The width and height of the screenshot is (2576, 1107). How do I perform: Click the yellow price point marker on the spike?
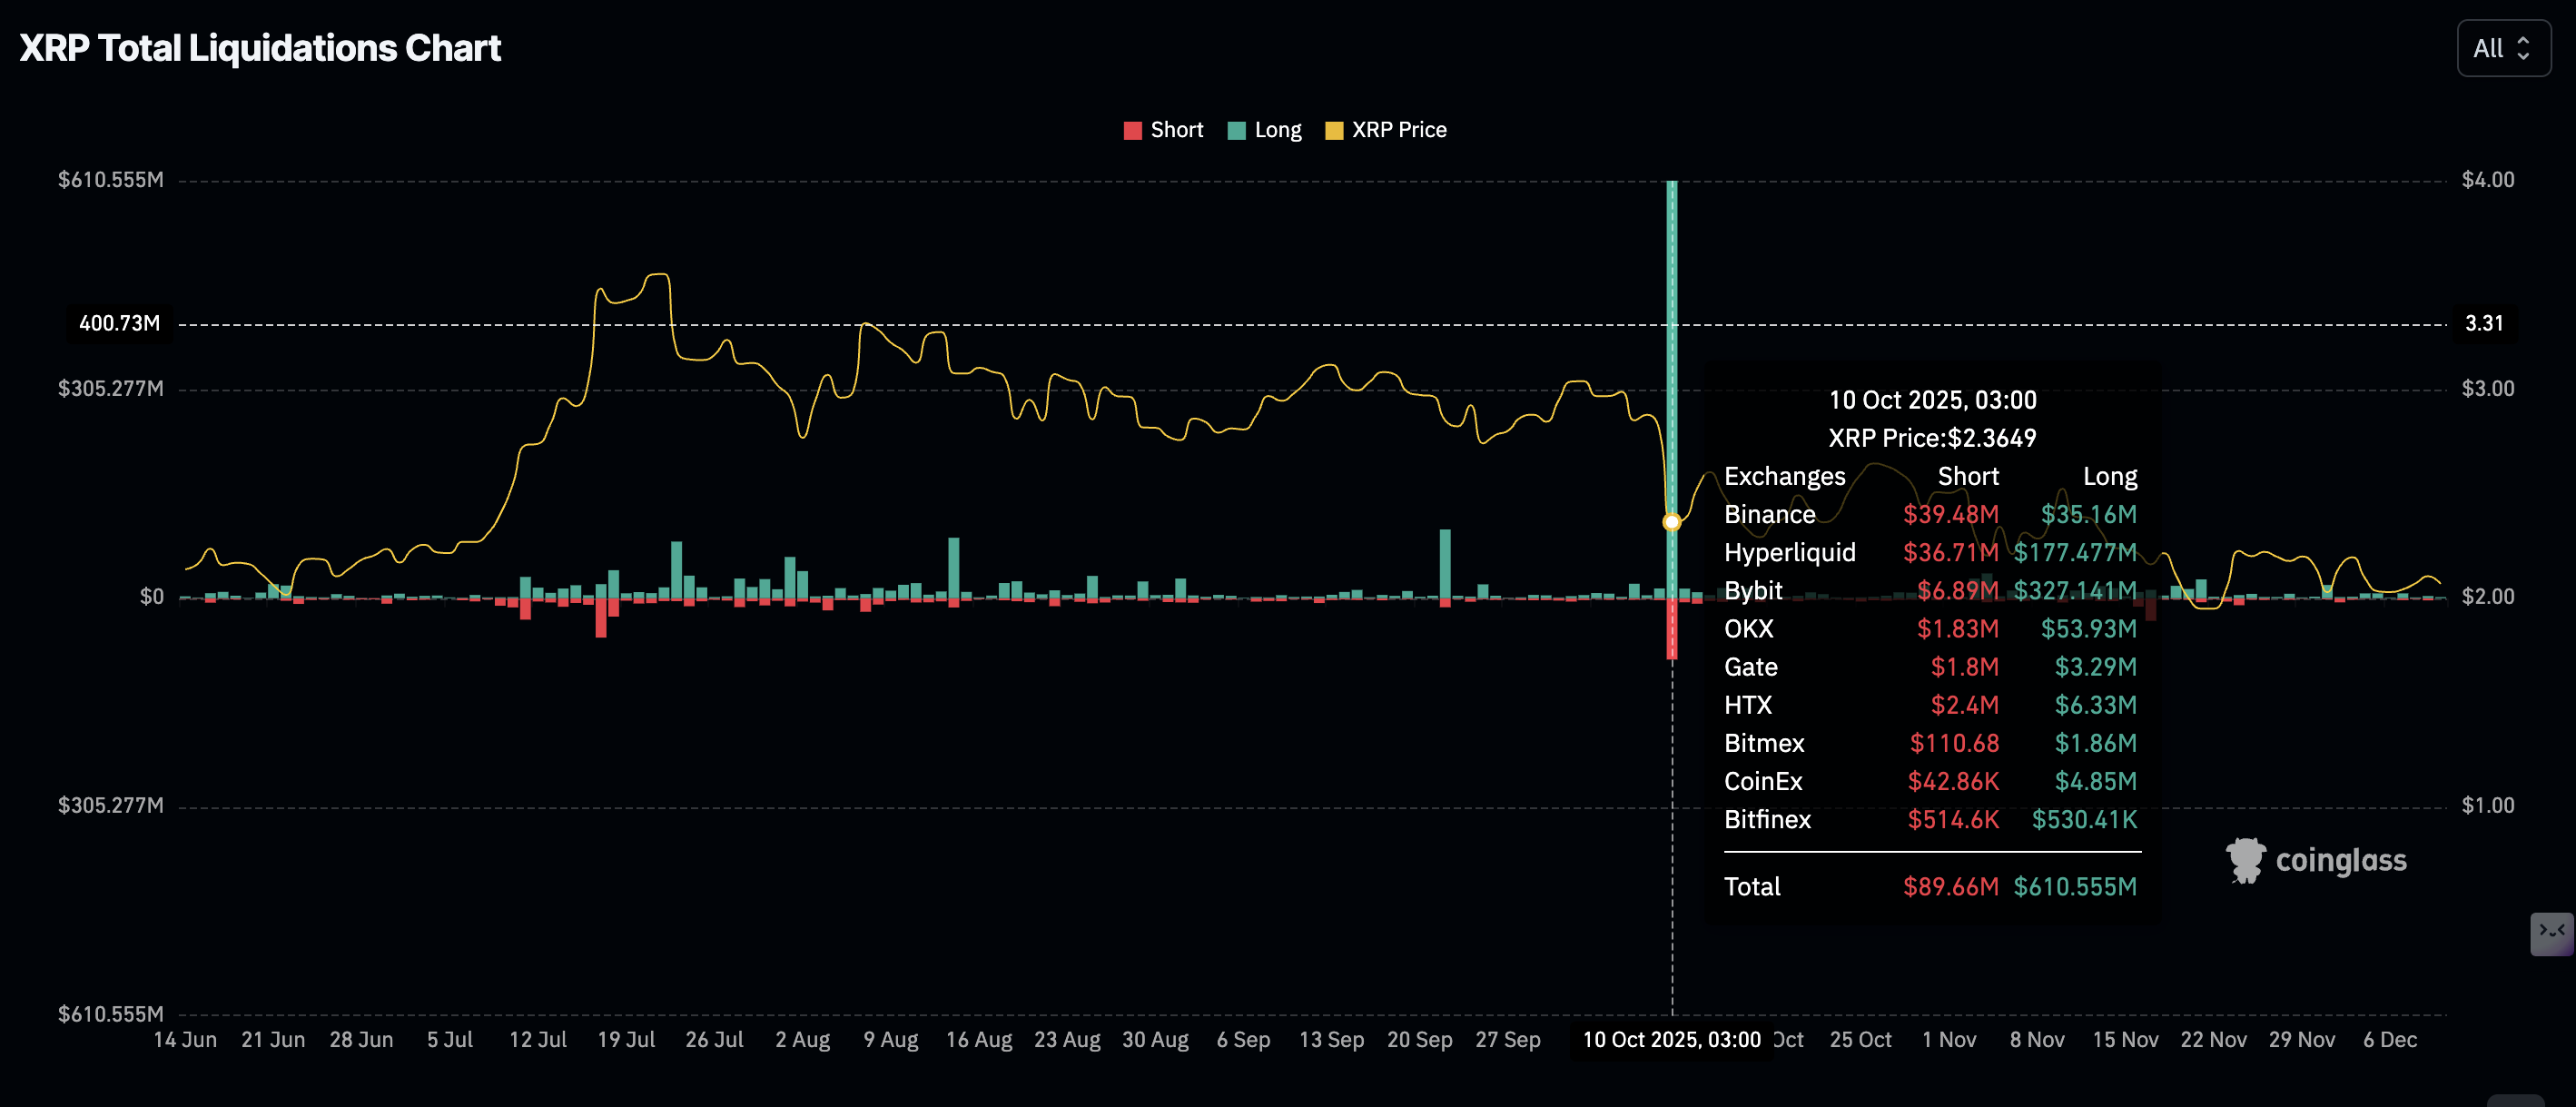pyautogui.click(x=1670, y=521)
